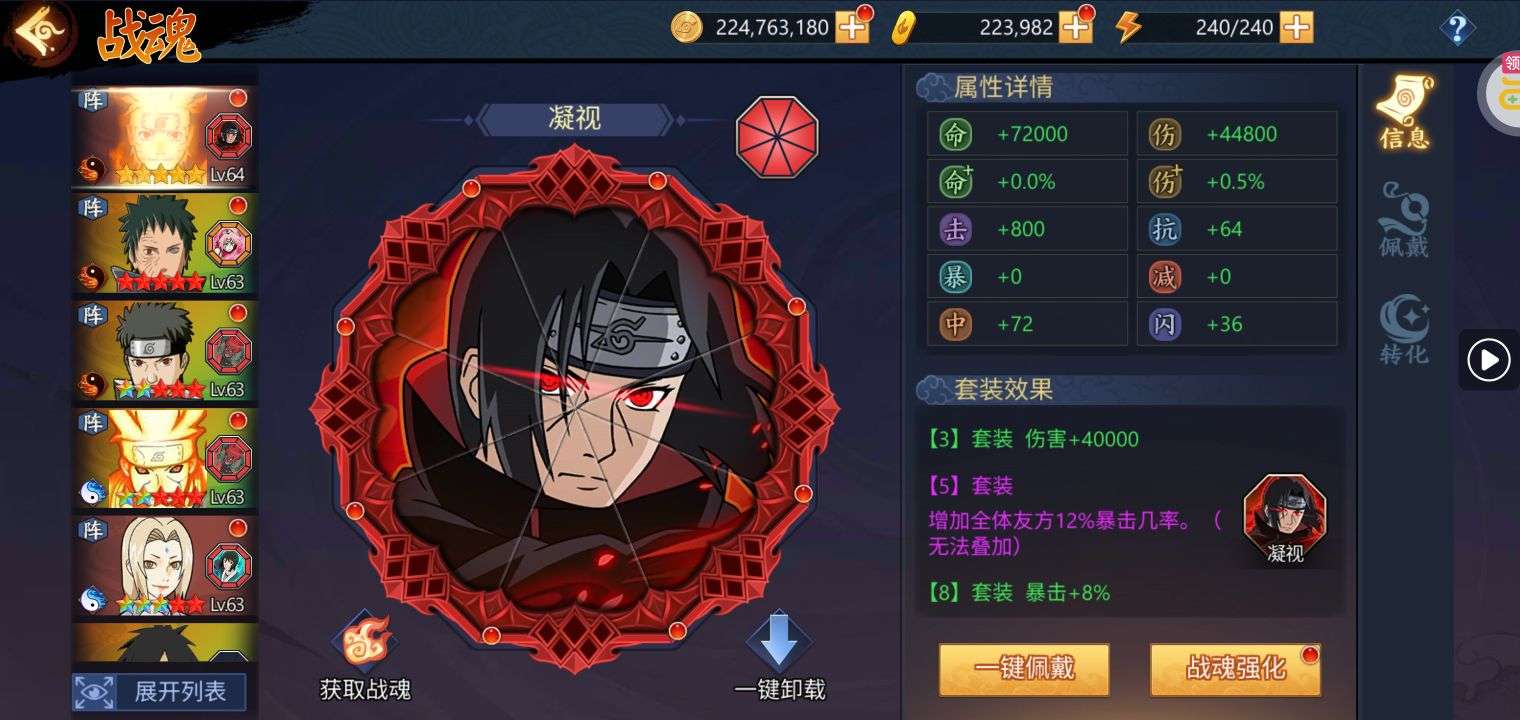The height and width of the screenshot is (720, 1520).
Task: Tap the Itachi 凝视 battle soul emblem
Action: point(574,407)
